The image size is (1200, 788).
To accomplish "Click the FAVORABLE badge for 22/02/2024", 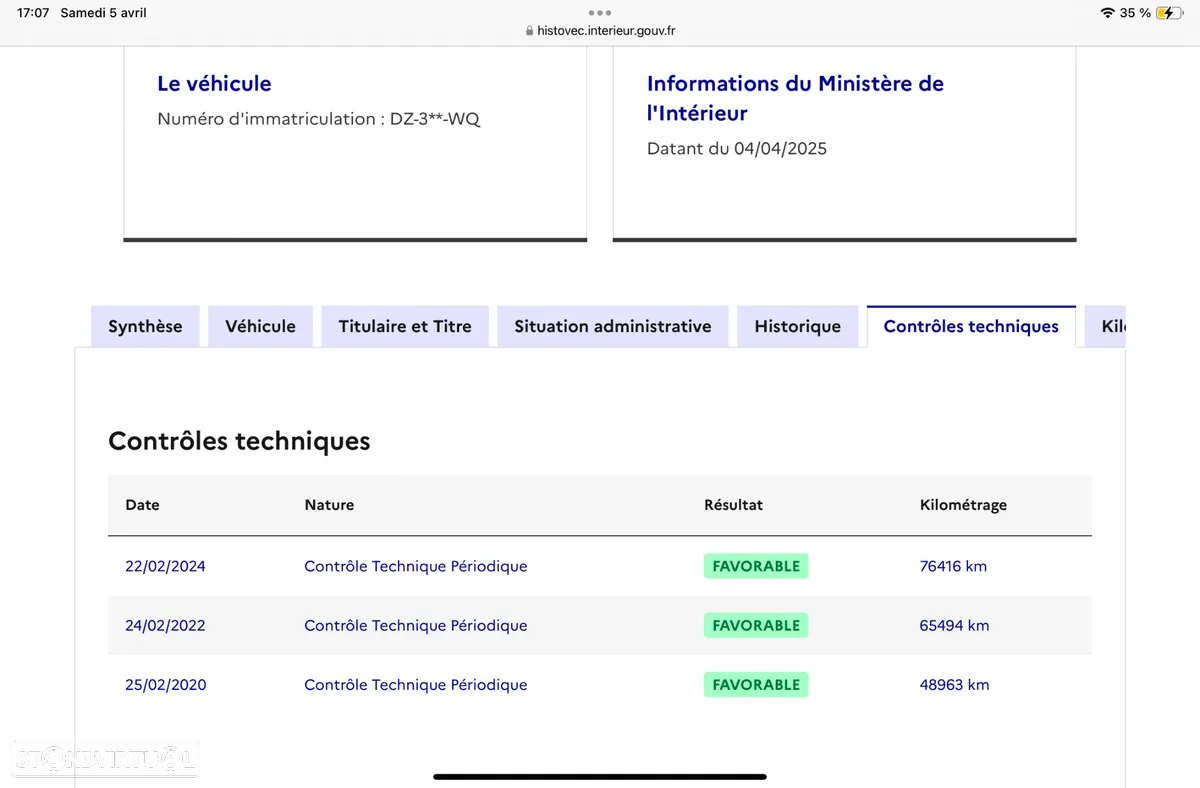I will (756, 566).
